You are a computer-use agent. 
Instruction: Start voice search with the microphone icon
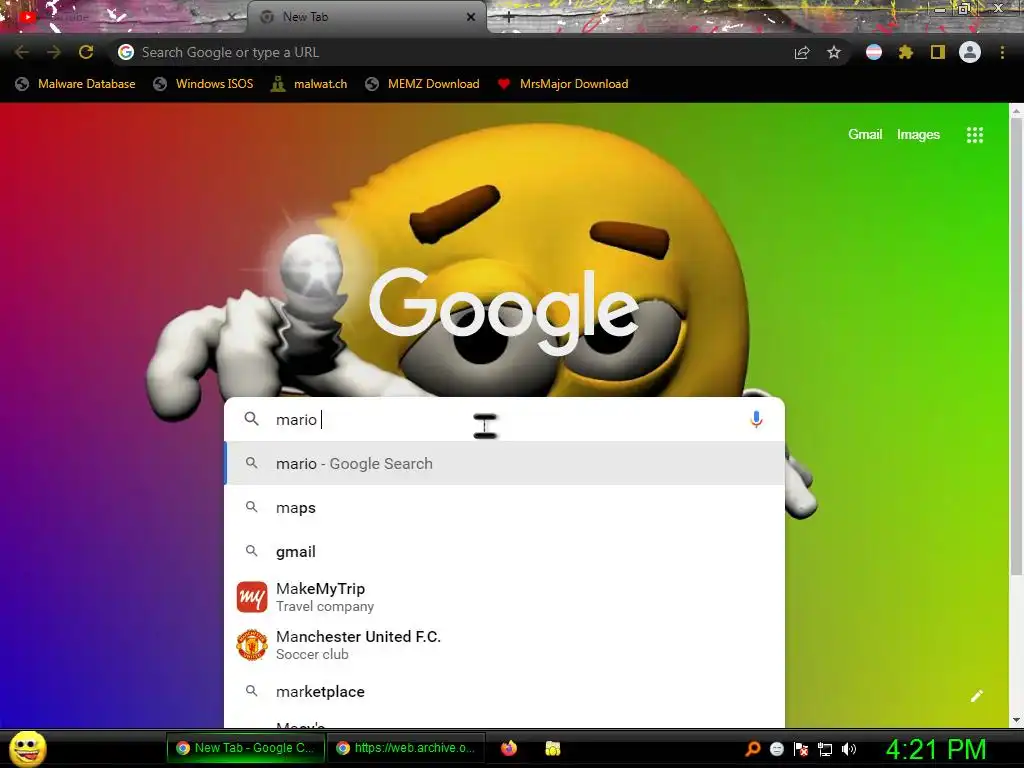coord(756,419)
